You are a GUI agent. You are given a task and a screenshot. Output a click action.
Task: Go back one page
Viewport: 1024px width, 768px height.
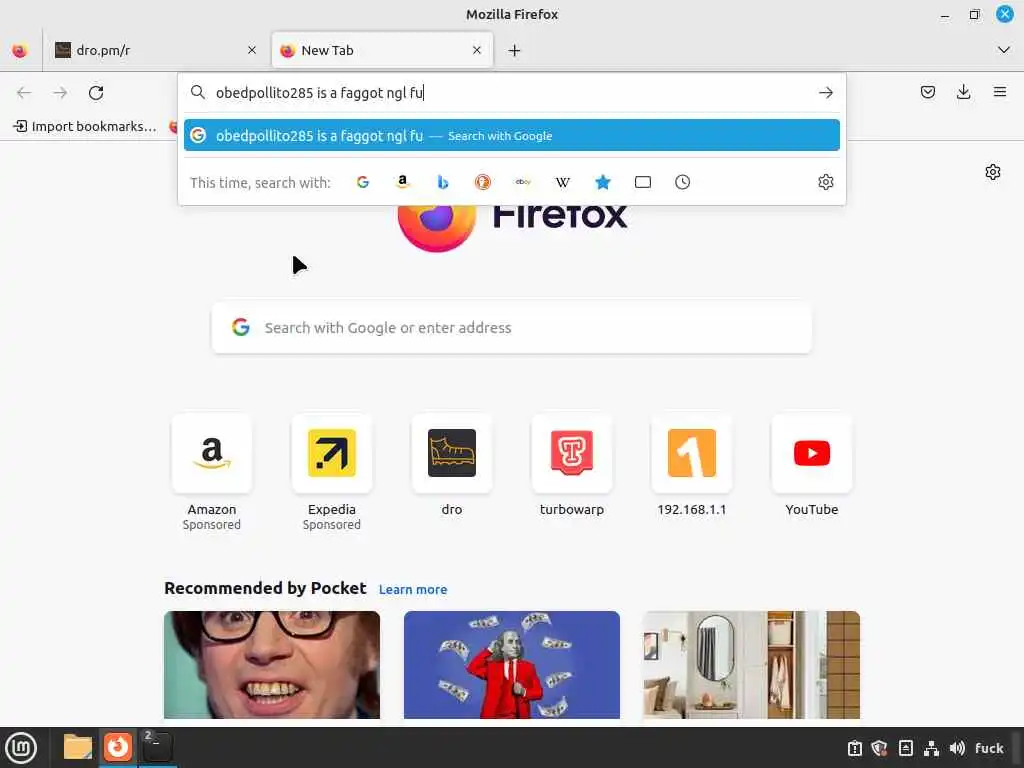(24, 93)
